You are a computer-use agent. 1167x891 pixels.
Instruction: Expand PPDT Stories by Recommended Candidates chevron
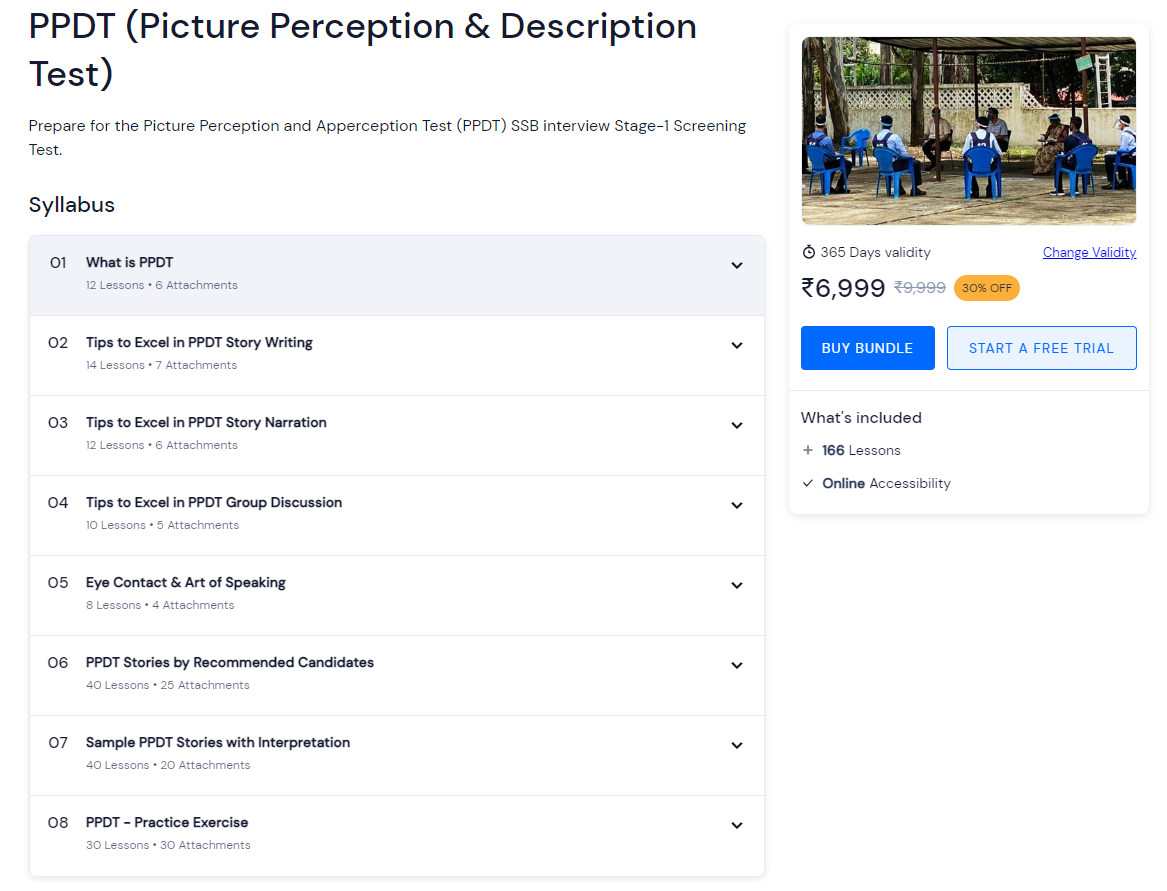pyautogui.click(x=737, y=665)
